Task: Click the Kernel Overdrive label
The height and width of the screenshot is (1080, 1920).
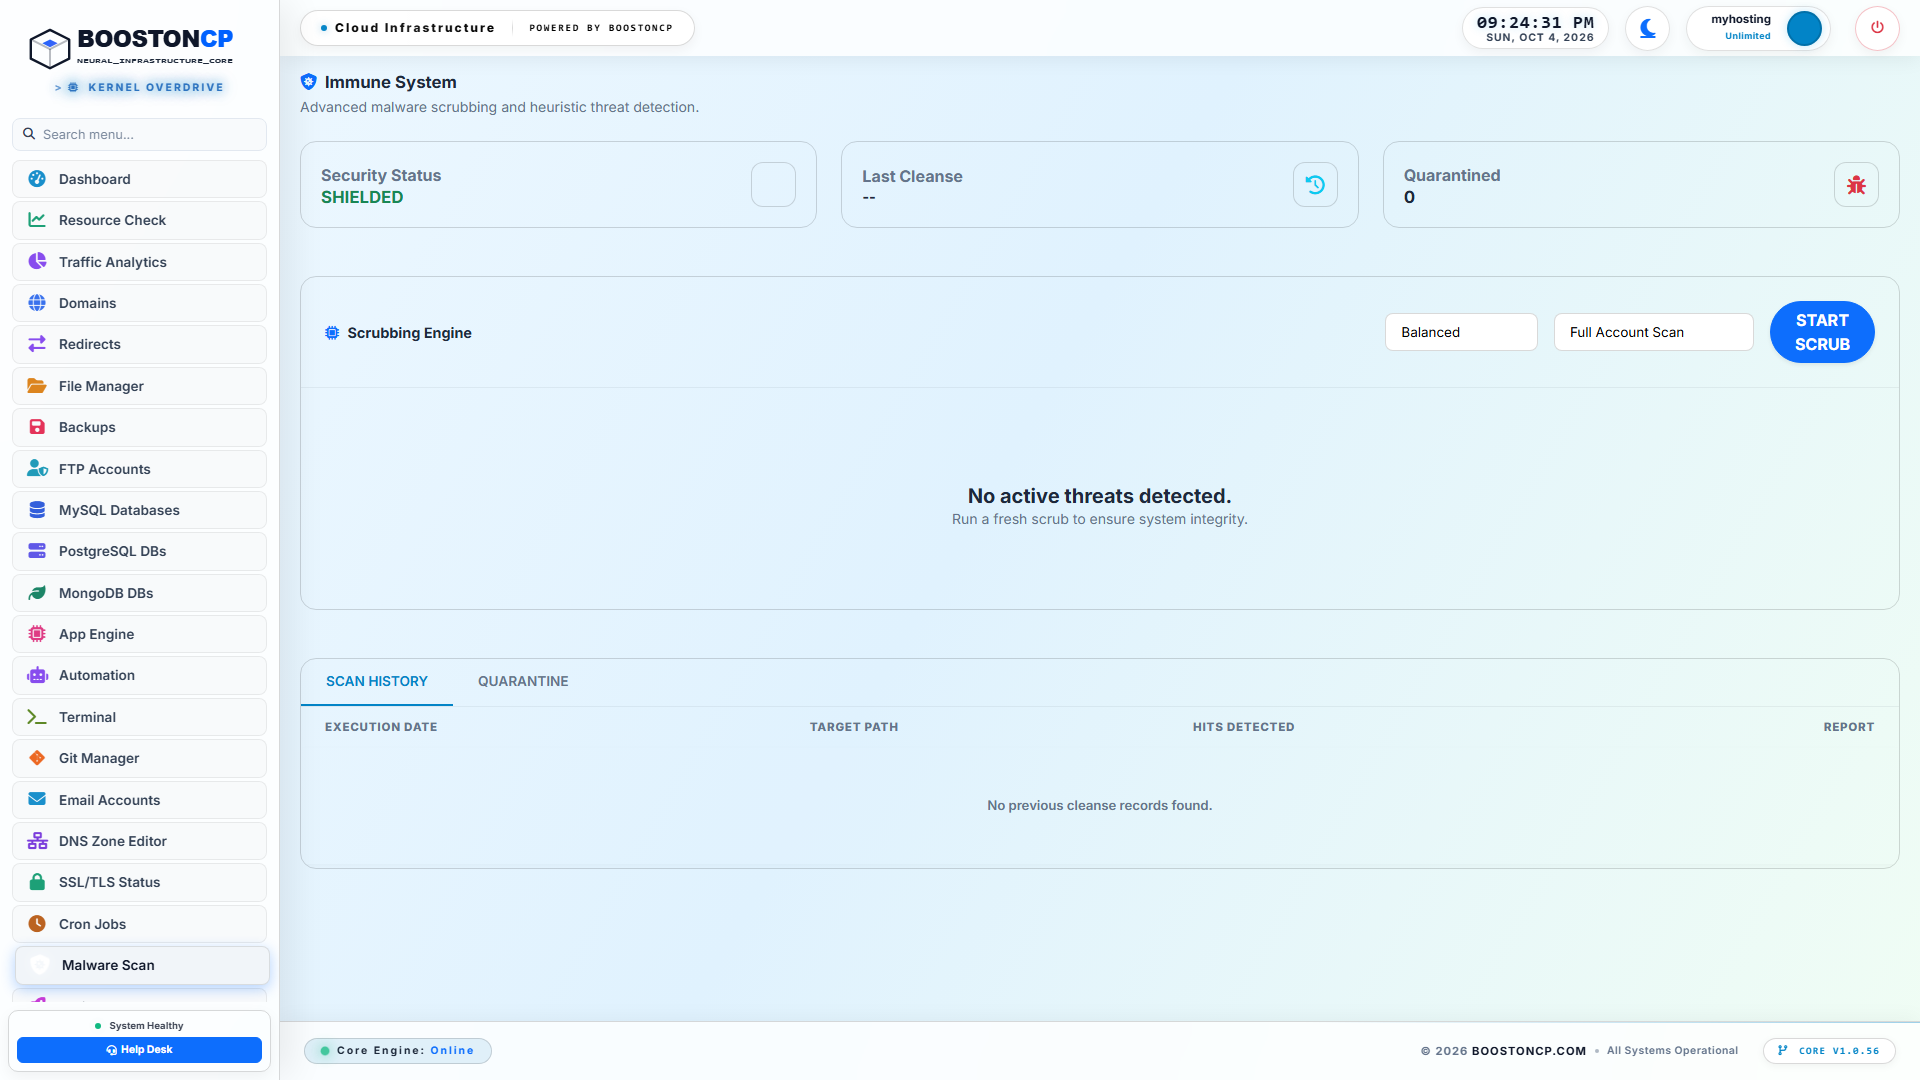Action: (x=139, y=87)
